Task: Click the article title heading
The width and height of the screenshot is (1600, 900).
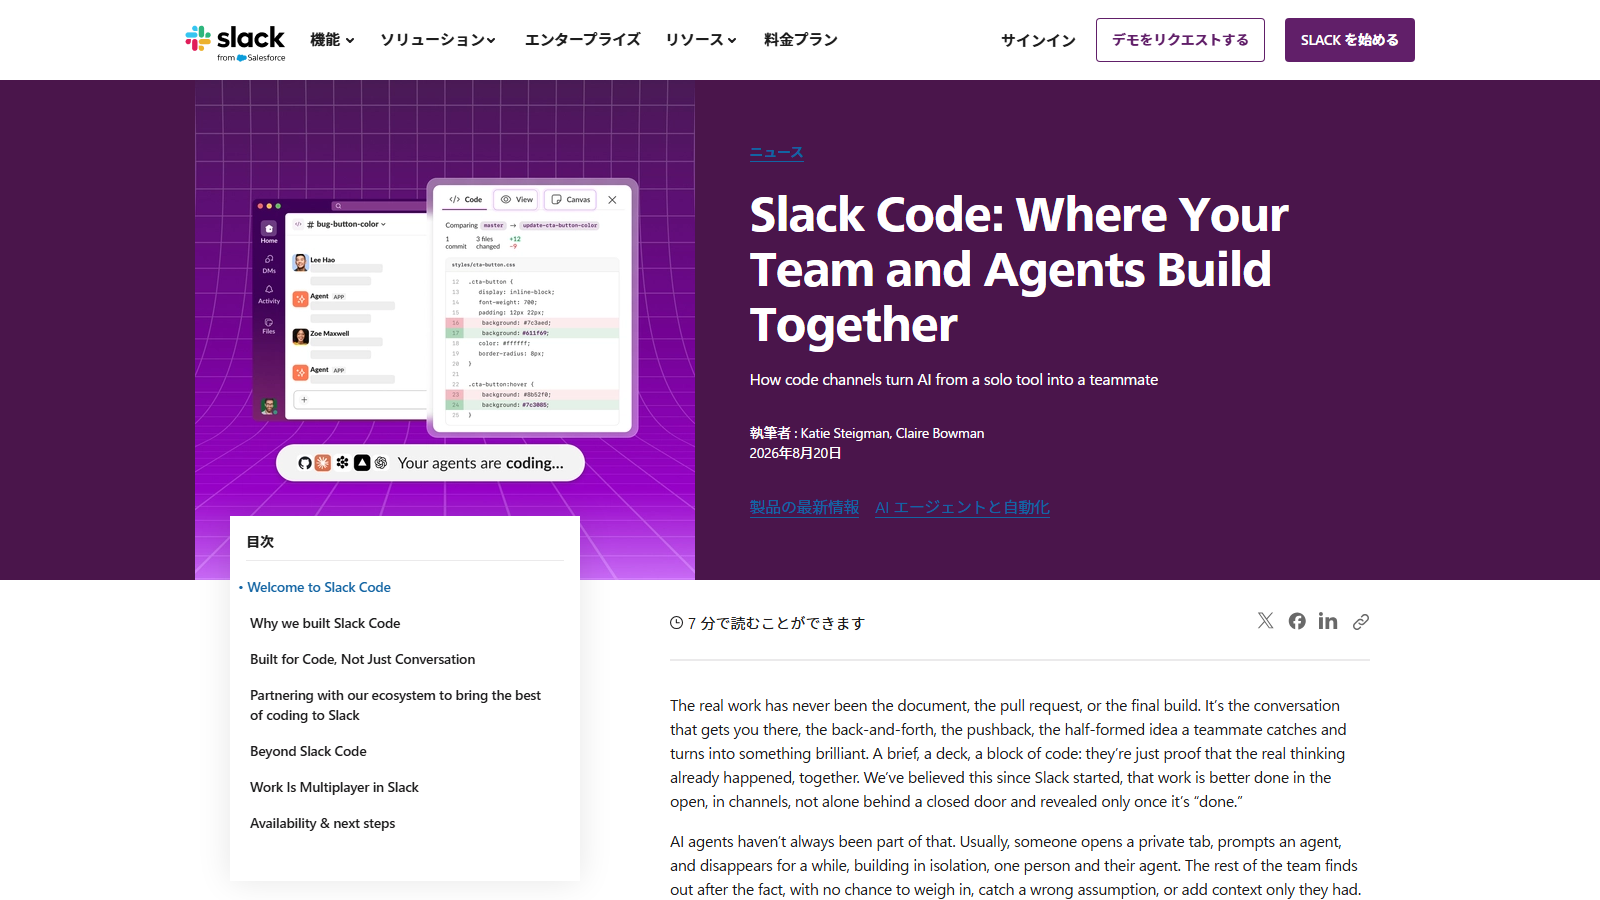Action: (x=1019, y=269)
